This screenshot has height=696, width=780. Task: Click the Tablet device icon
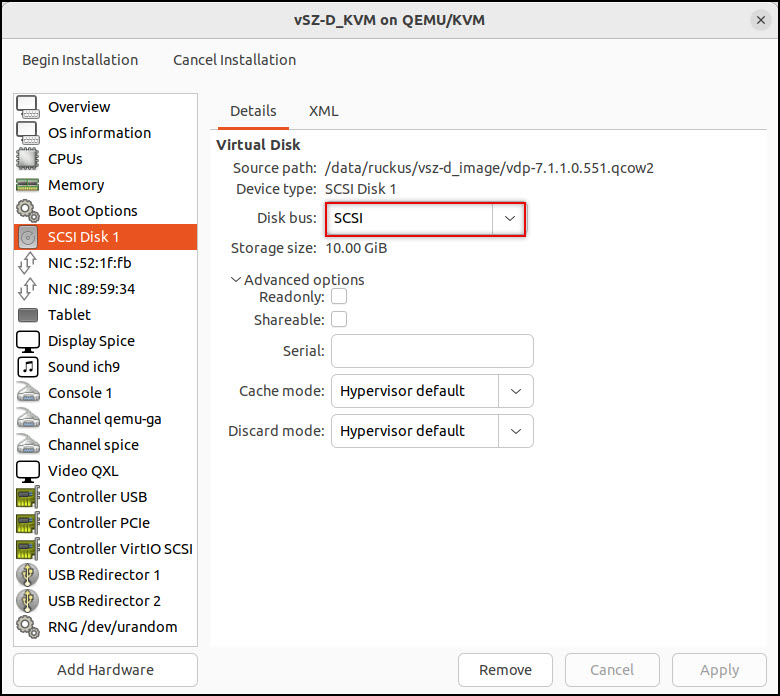[28, 315]
